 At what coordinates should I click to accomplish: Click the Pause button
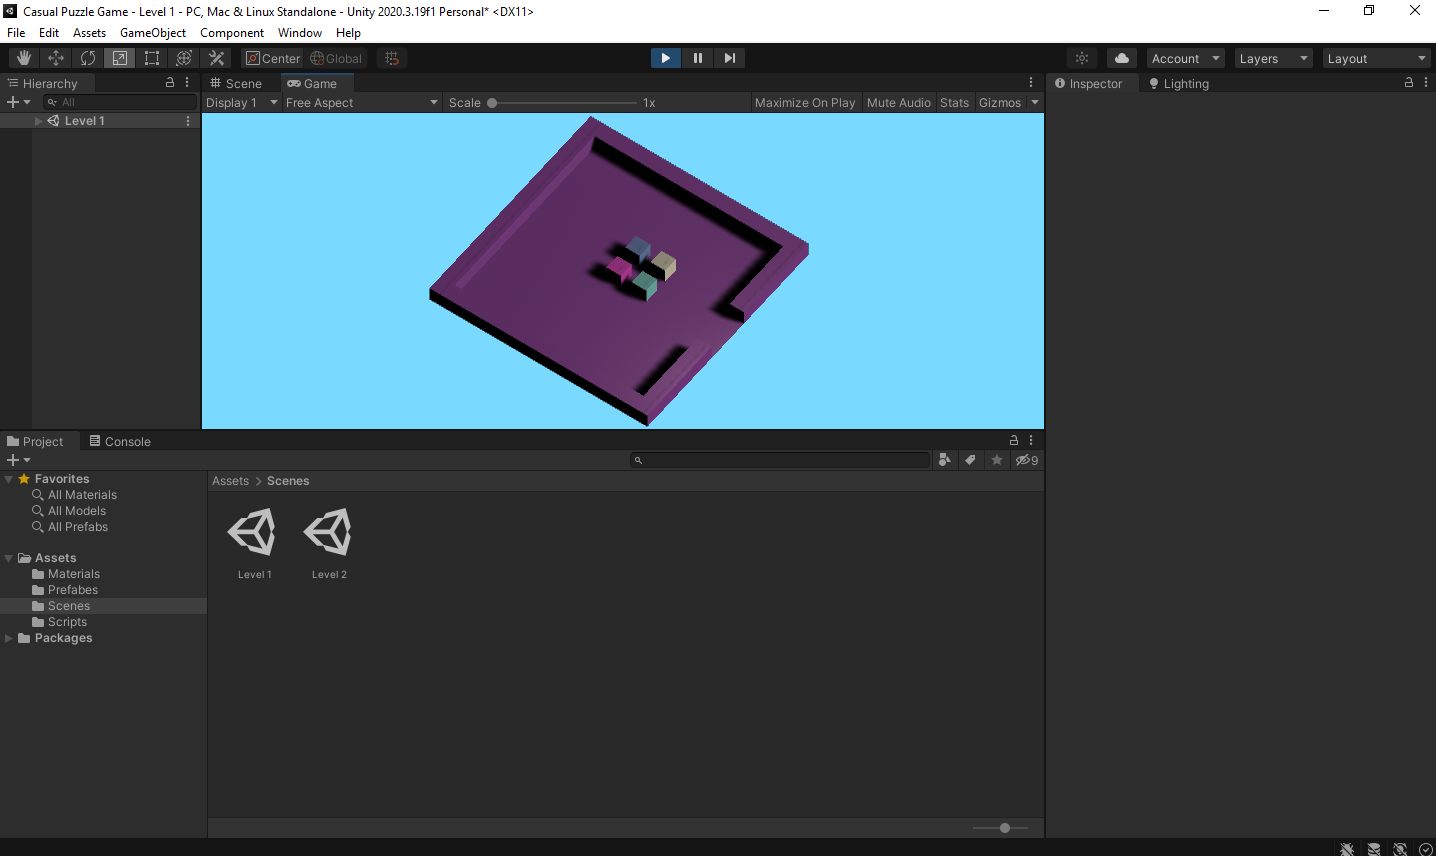tap(698, 58)
